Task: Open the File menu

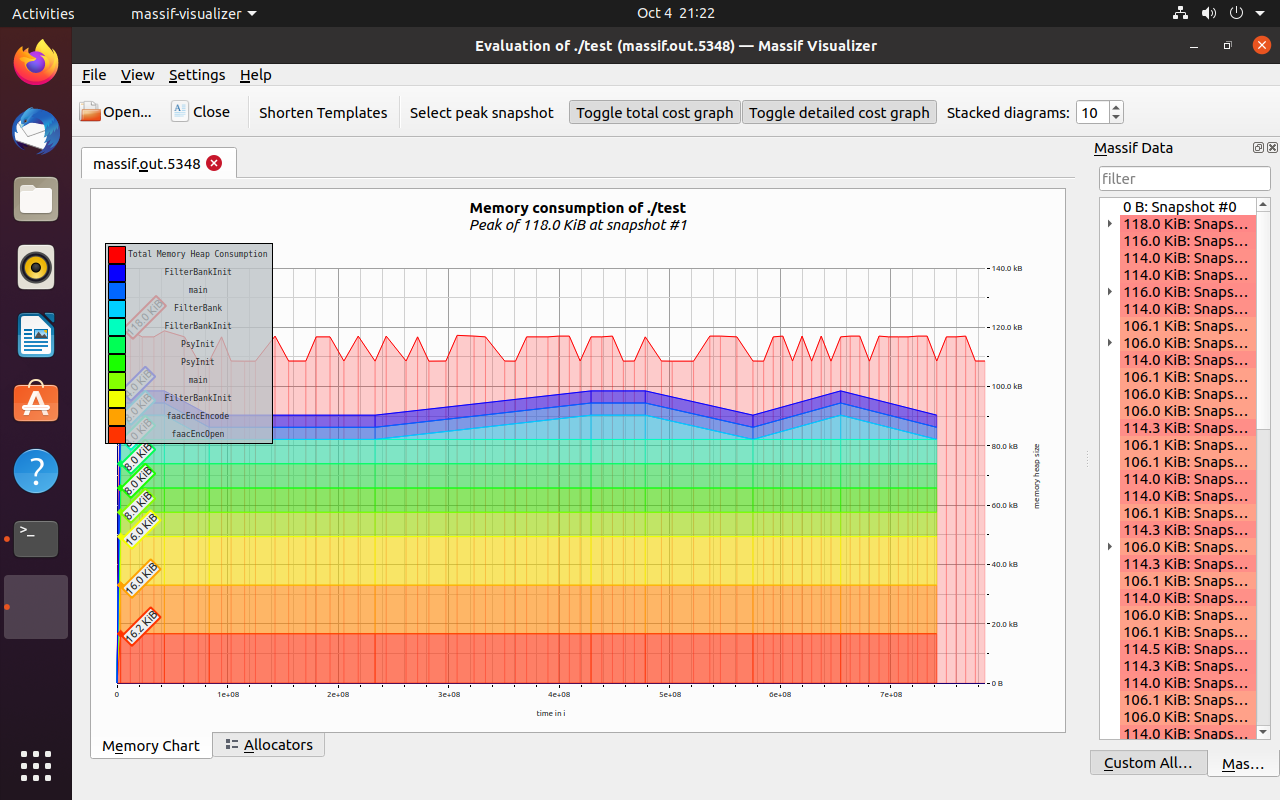Action: tap(94, 75)
